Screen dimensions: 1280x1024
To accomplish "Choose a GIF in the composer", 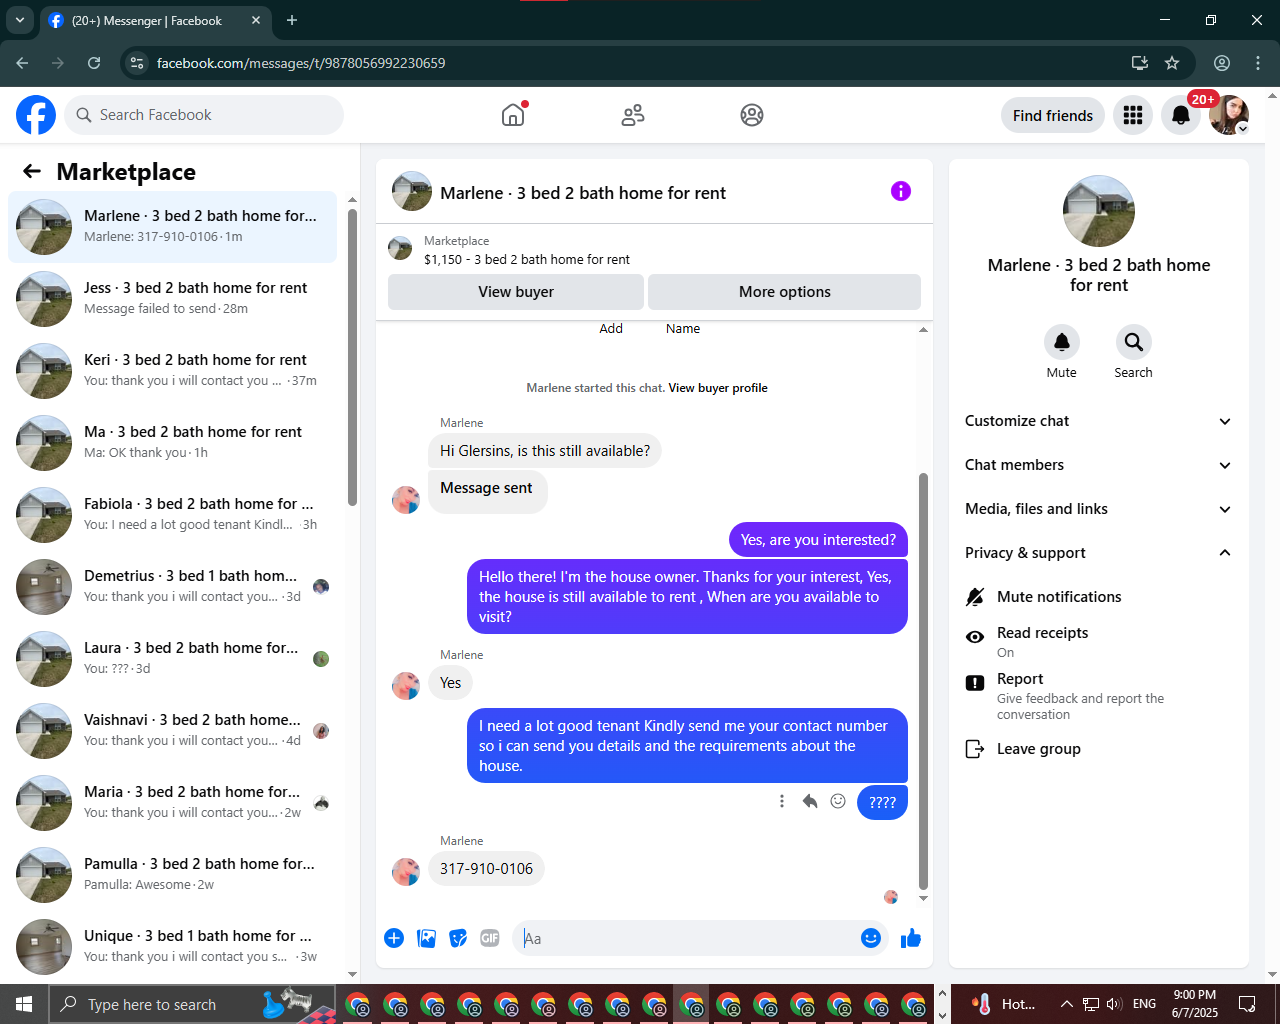I will pos(490,938).
